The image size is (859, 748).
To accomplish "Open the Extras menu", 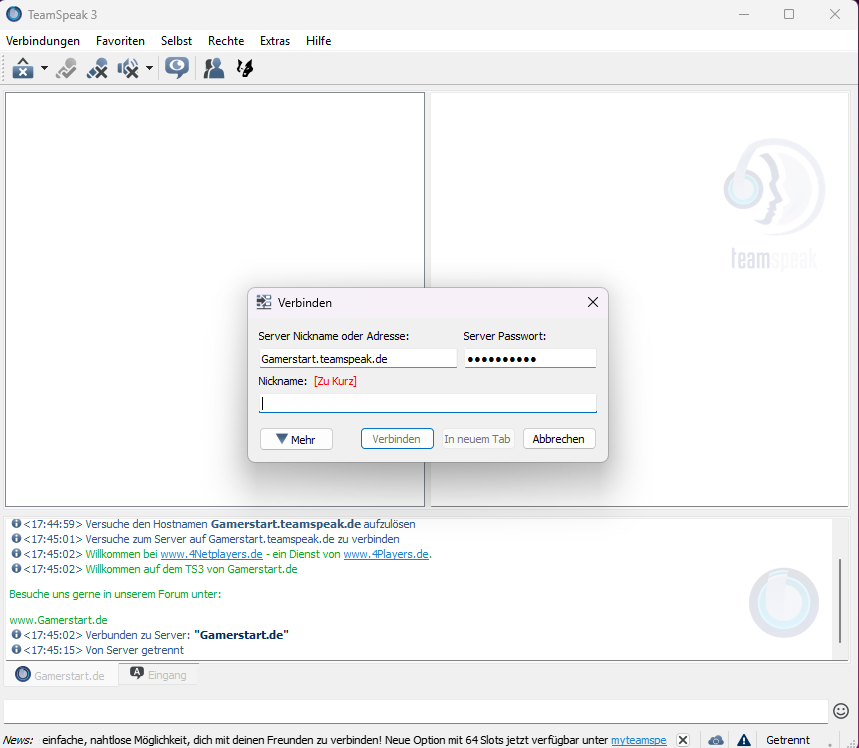I will click(x=274, y=41).
